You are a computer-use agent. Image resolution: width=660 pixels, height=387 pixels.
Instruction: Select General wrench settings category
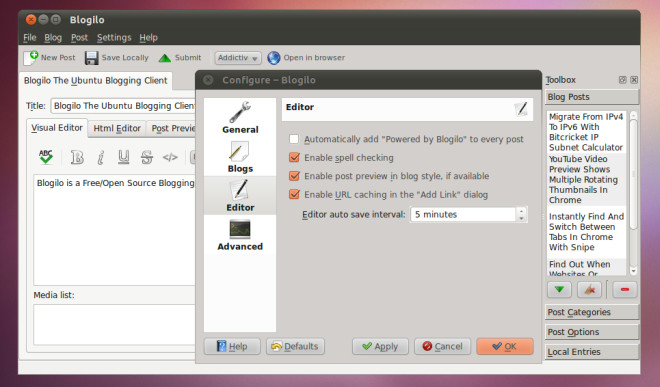click(240, 118)
